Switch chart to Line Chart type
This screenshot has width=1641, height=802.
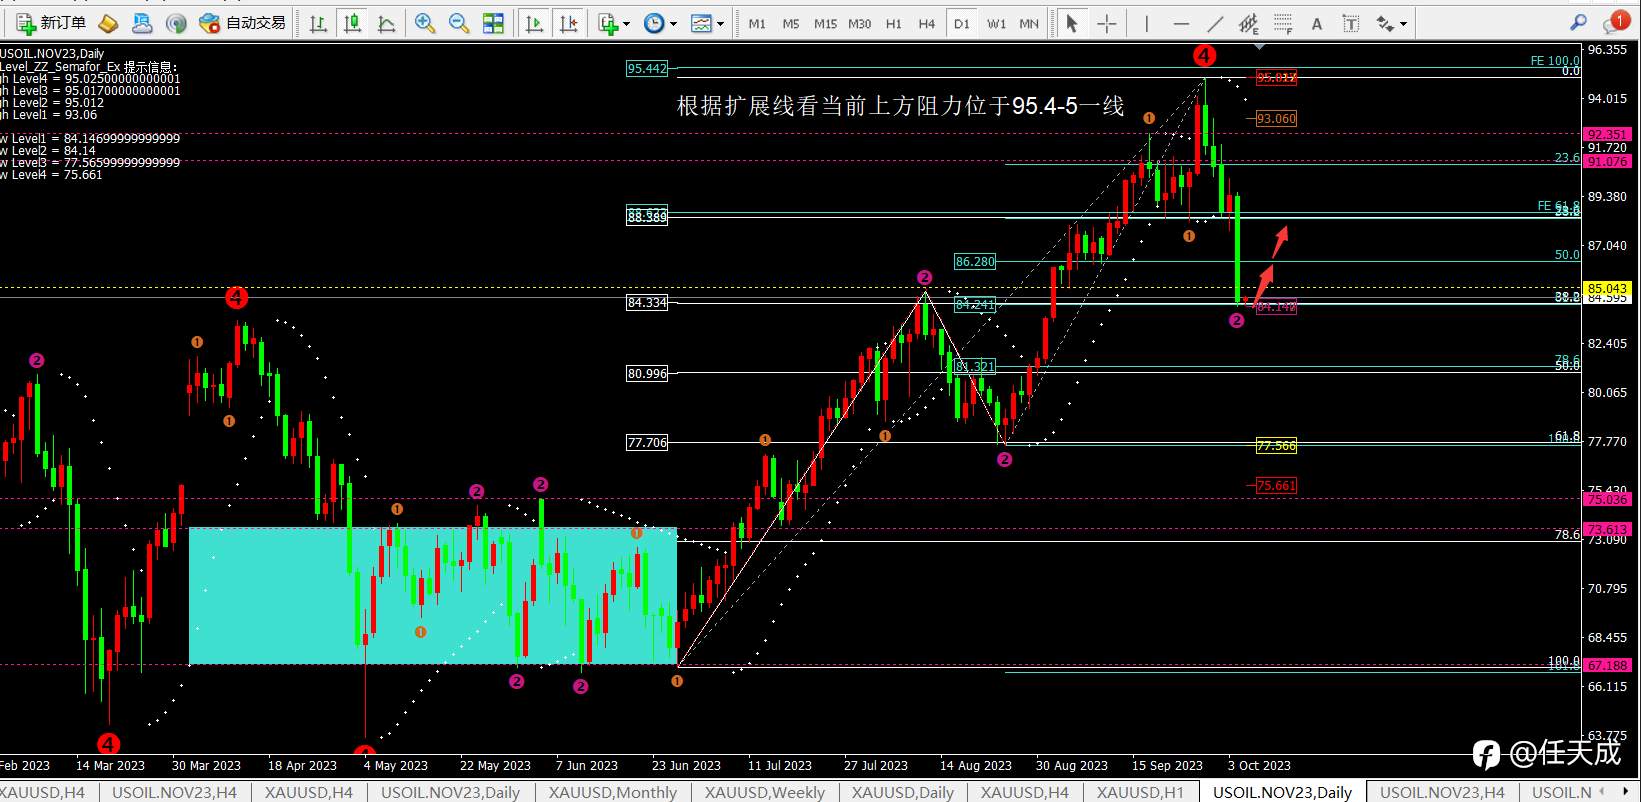click(386, 23)
